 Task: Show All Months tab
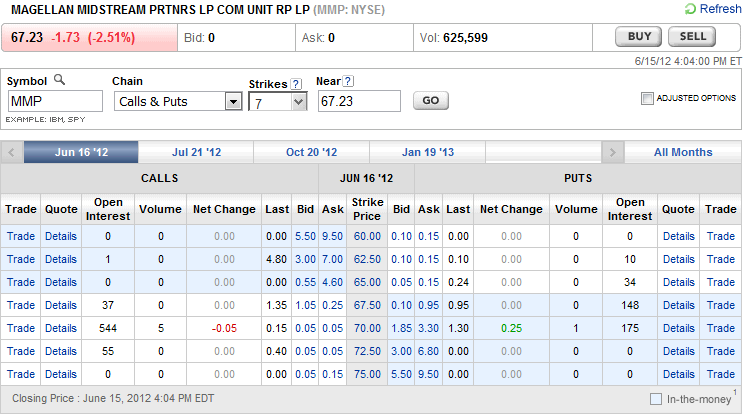(683, 152)
